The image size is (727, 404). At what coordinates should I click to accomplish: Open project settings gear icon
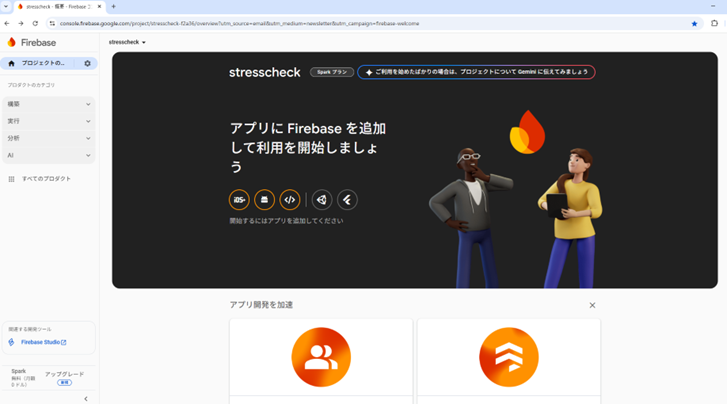coord(87,63)
